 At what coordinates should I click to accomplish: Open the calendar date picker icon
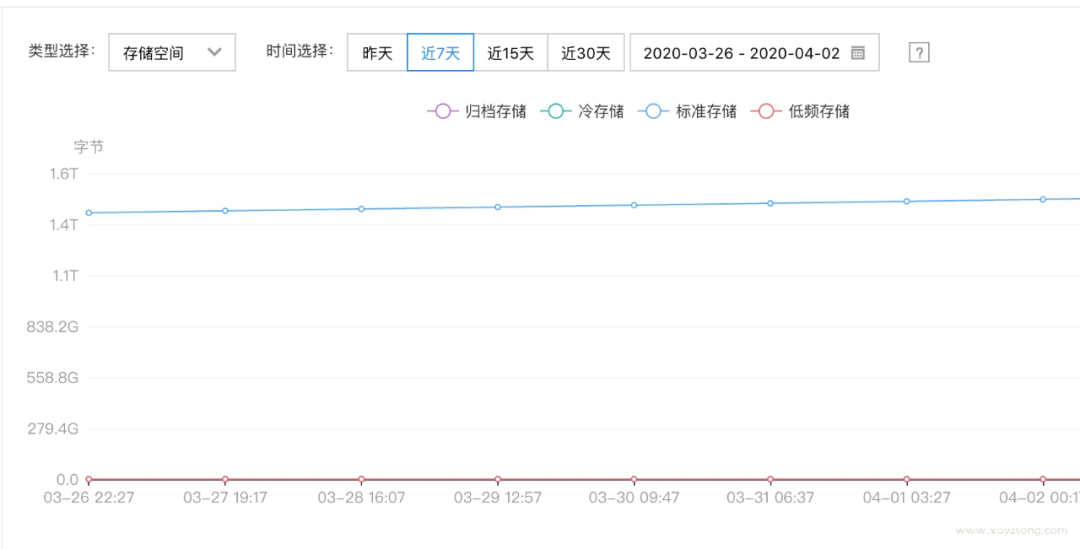click(858, 53)
